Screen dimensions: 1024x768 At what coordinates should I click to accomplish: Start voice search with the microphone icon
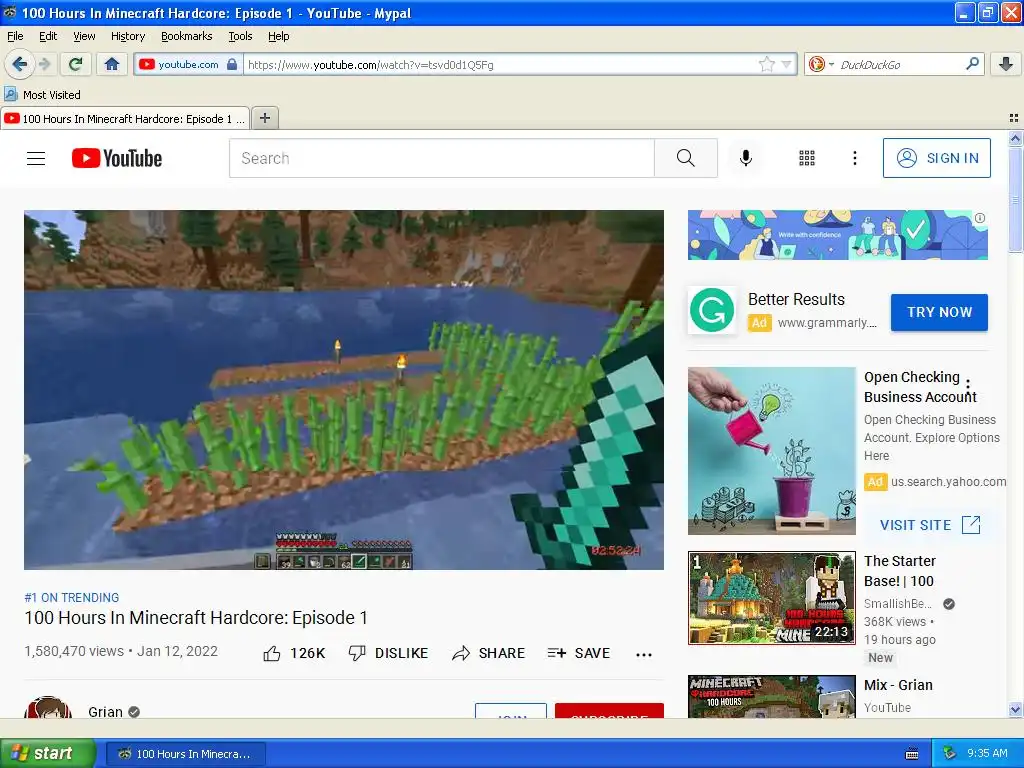coord(746,158)
